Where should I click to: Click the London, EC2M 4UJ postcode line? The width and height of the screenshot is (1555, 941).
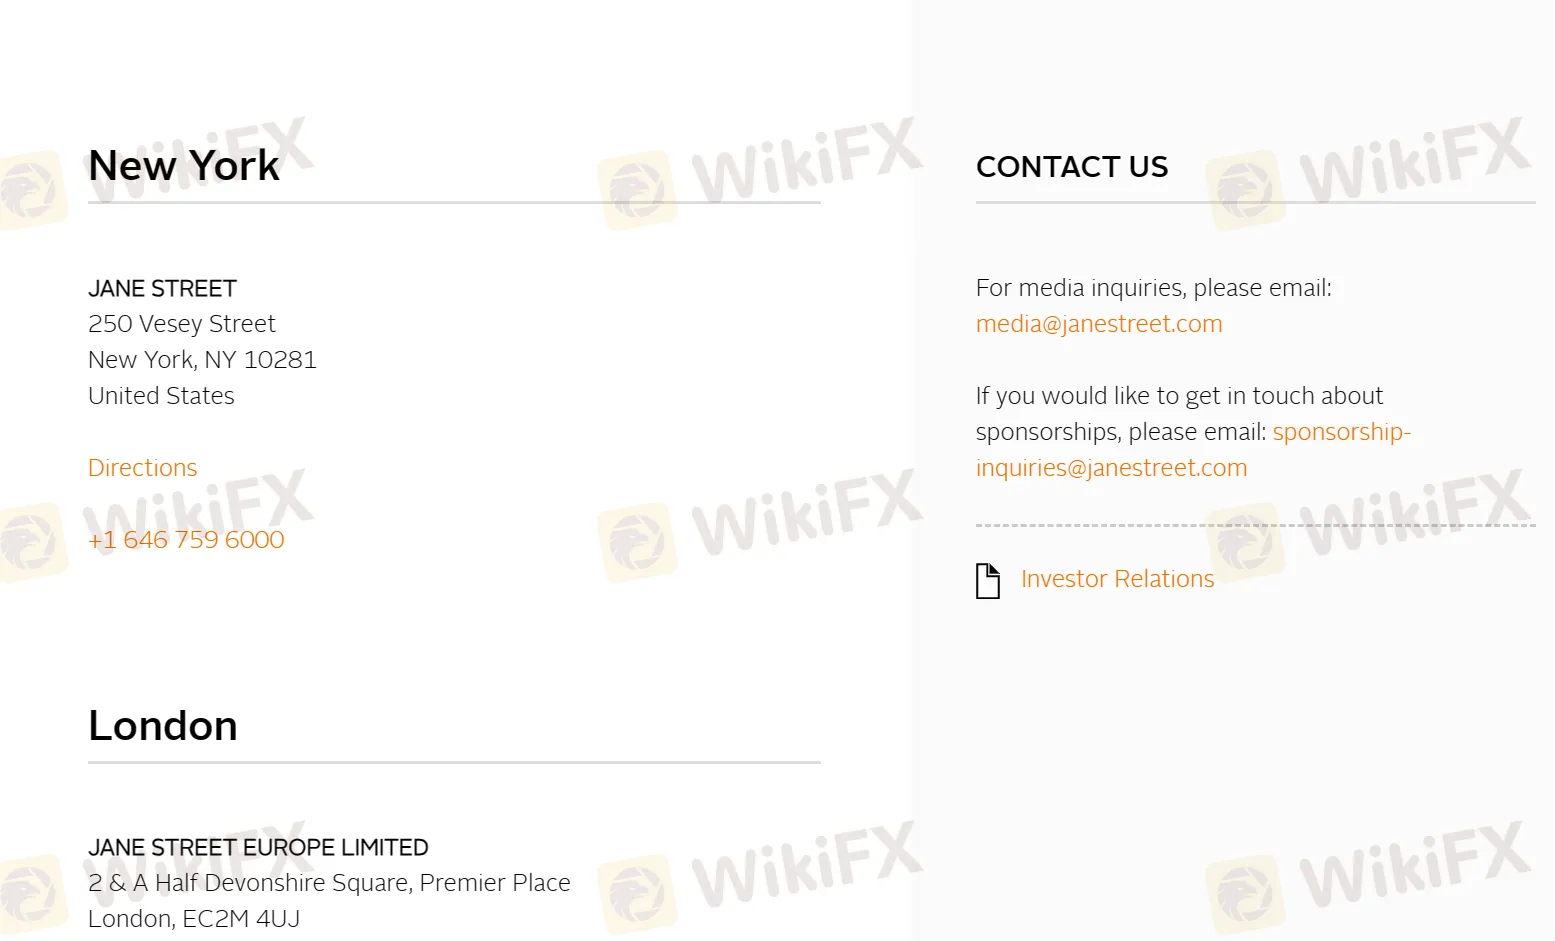pyautogui.click(x=194, y=919)
